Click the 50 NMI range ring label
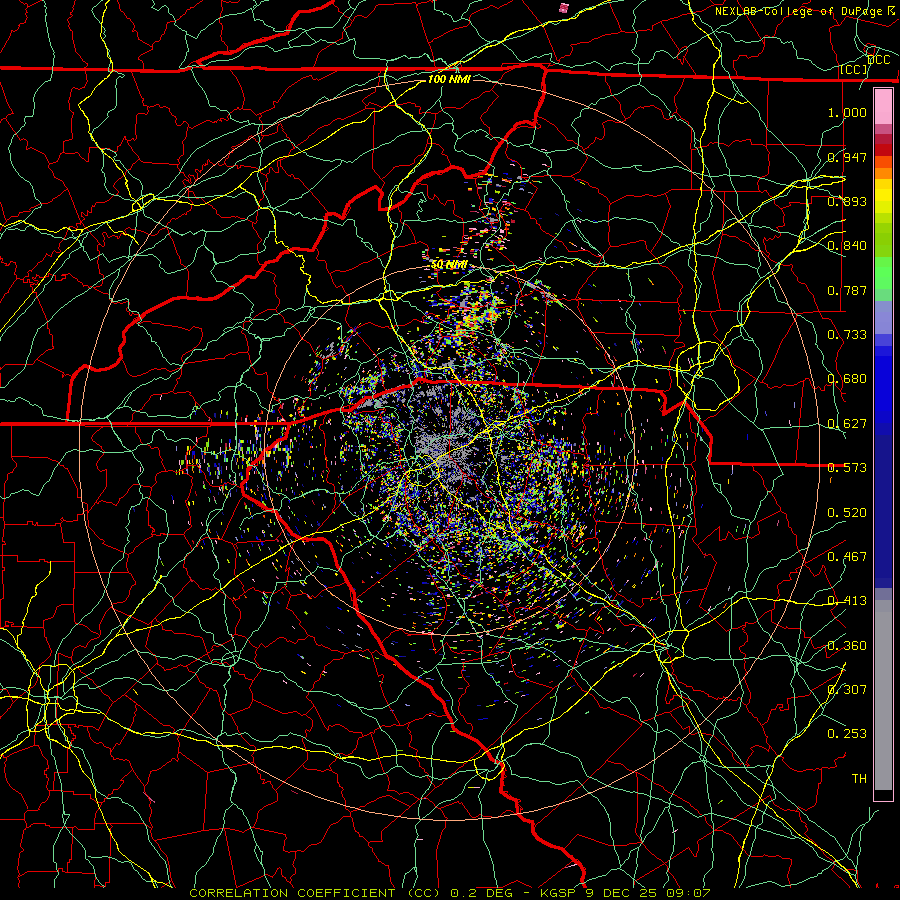The height and width of the screenshot is (900, 900). tap(449, 265)
